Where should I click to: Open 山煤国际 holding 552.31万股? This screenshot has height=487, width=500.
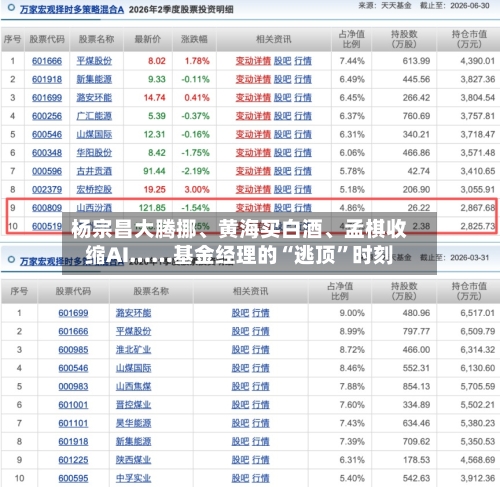coord(133,368)
